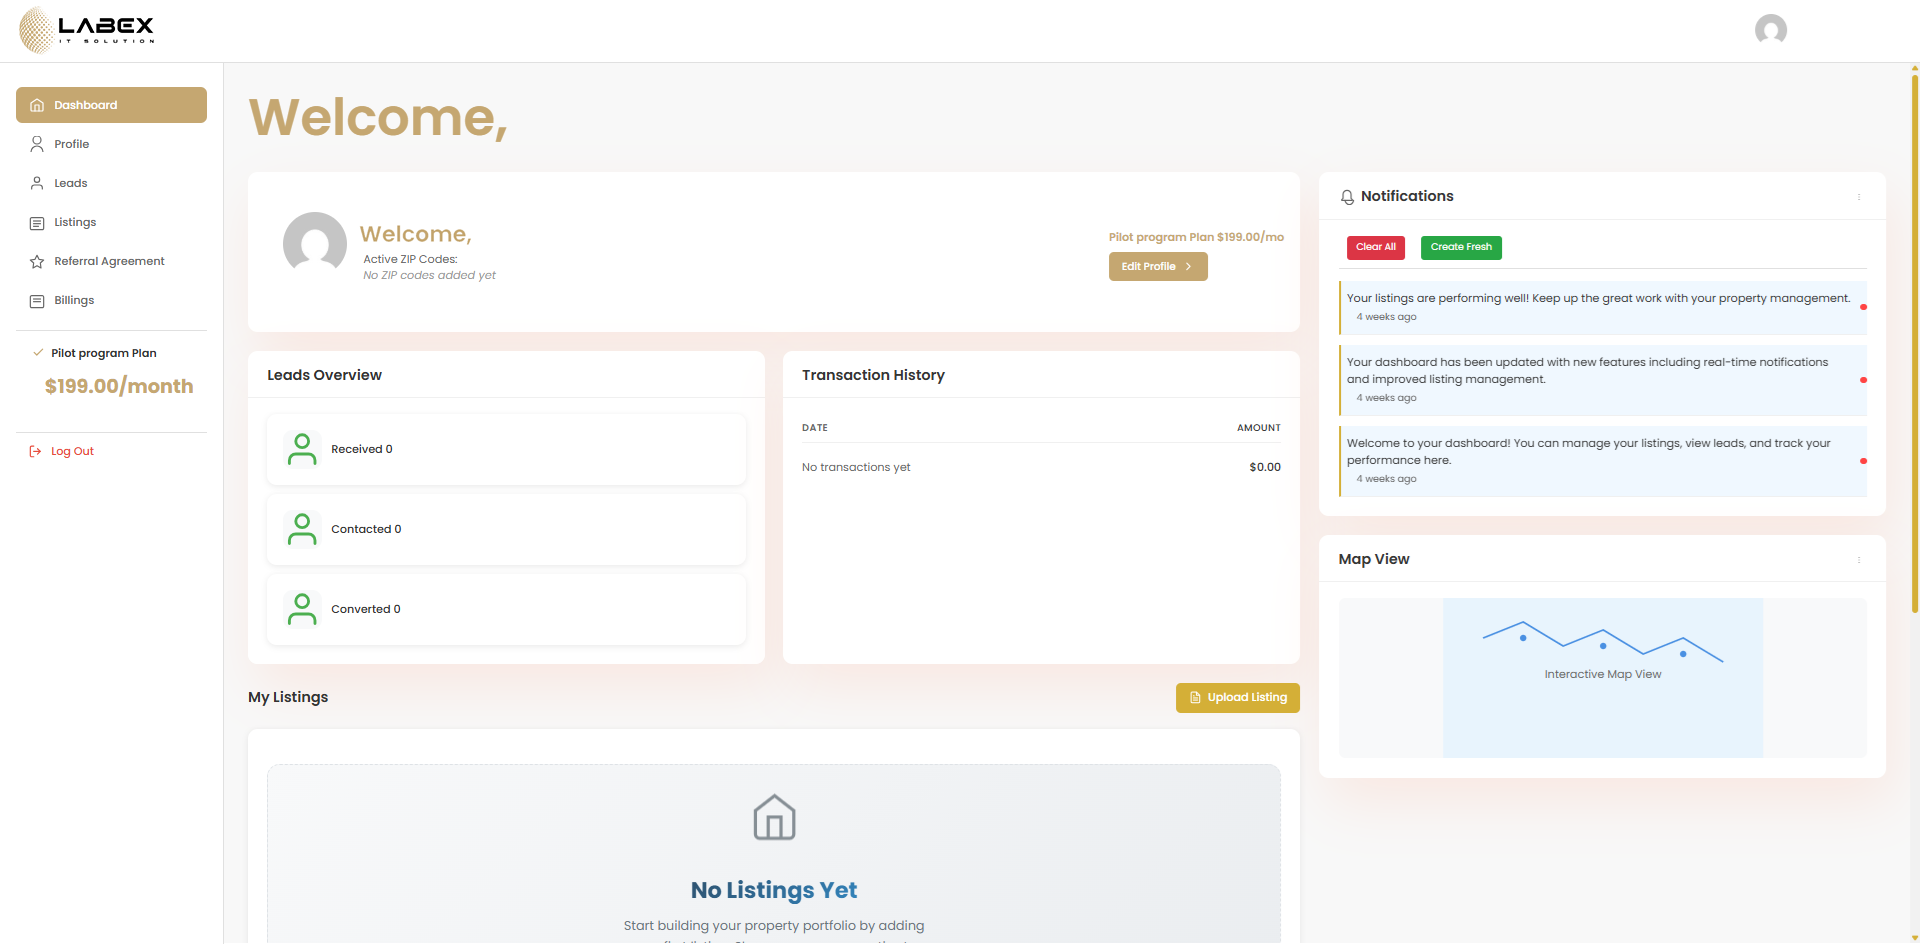The width and height of the screenshot is (1920, 944).
Task: Go to Profile in the sidebar
Action: tap(71, 144)
